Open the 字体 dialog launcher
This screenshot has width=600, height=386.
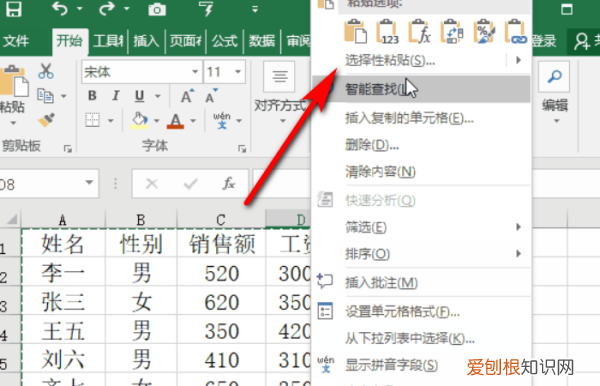tap(242, 149)
